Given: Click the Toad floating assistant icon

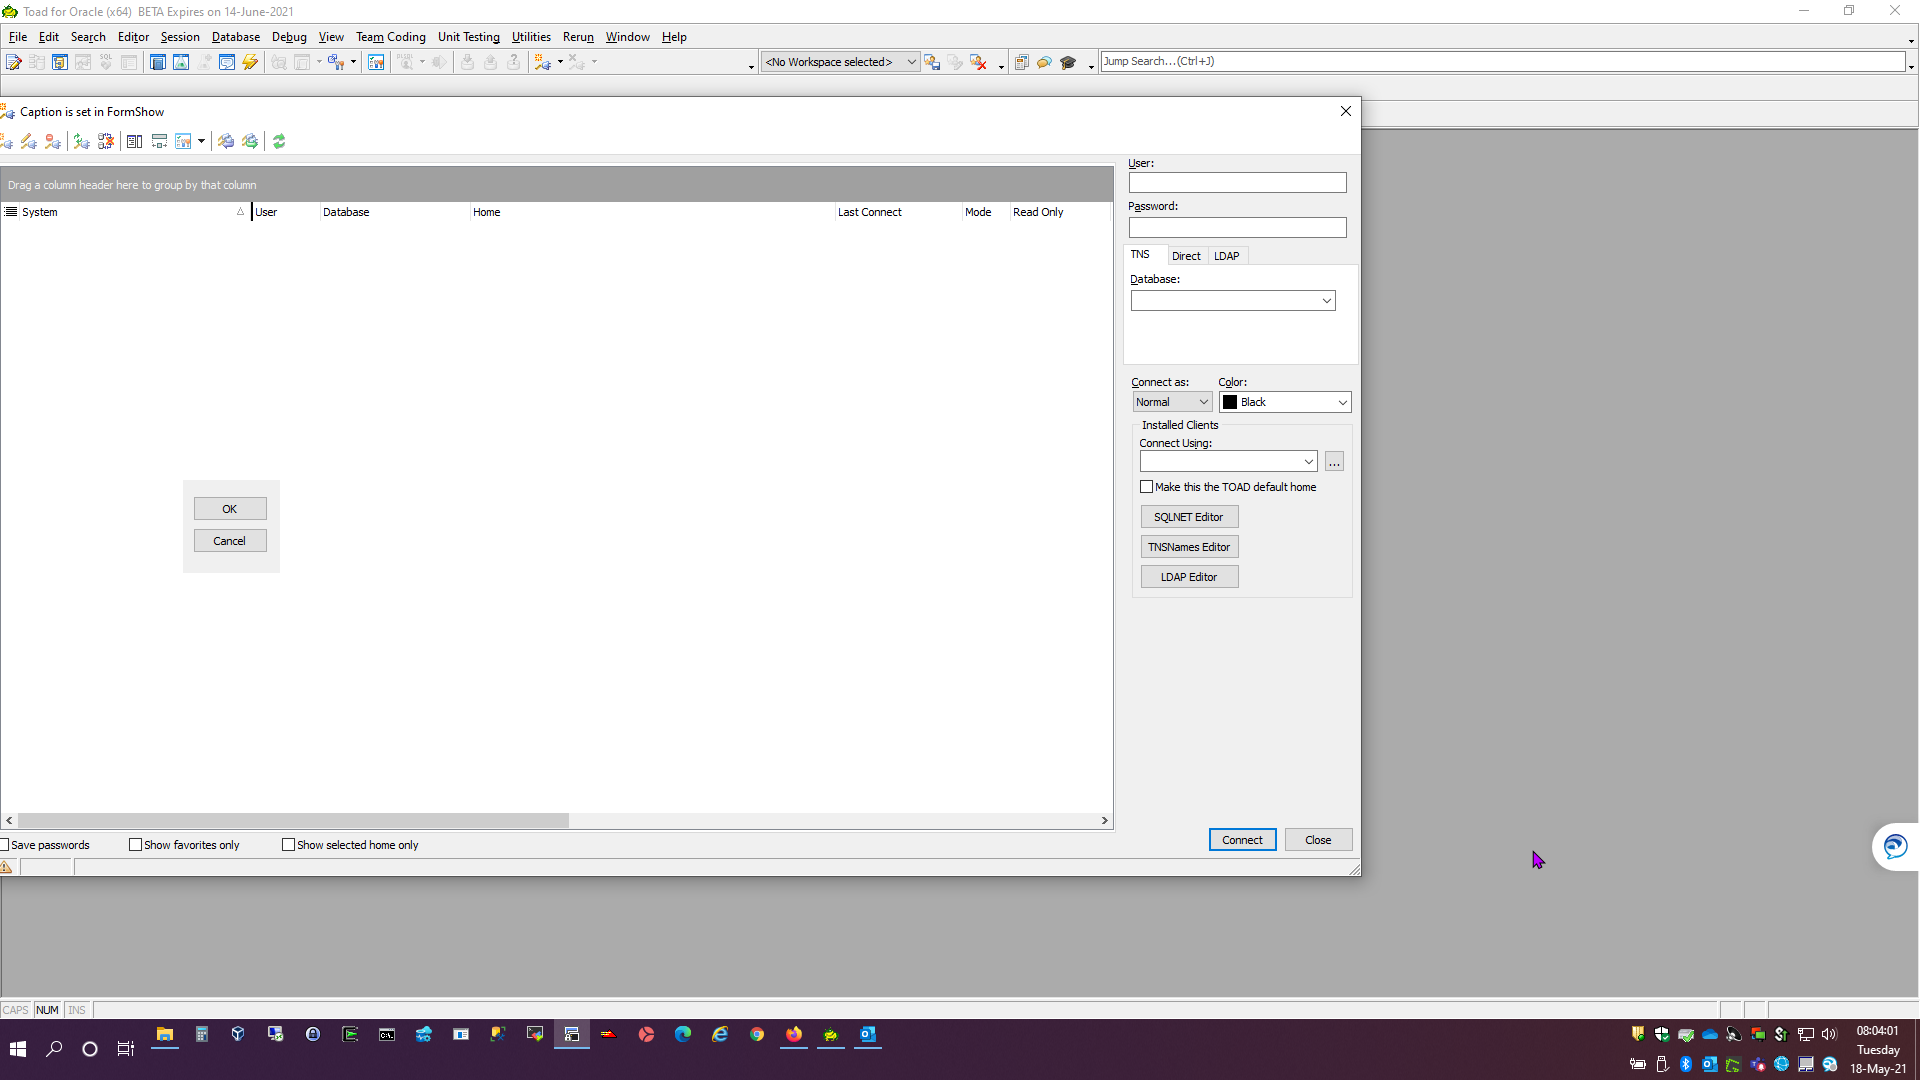Looking at the screenshot, I should (1895, 847).
